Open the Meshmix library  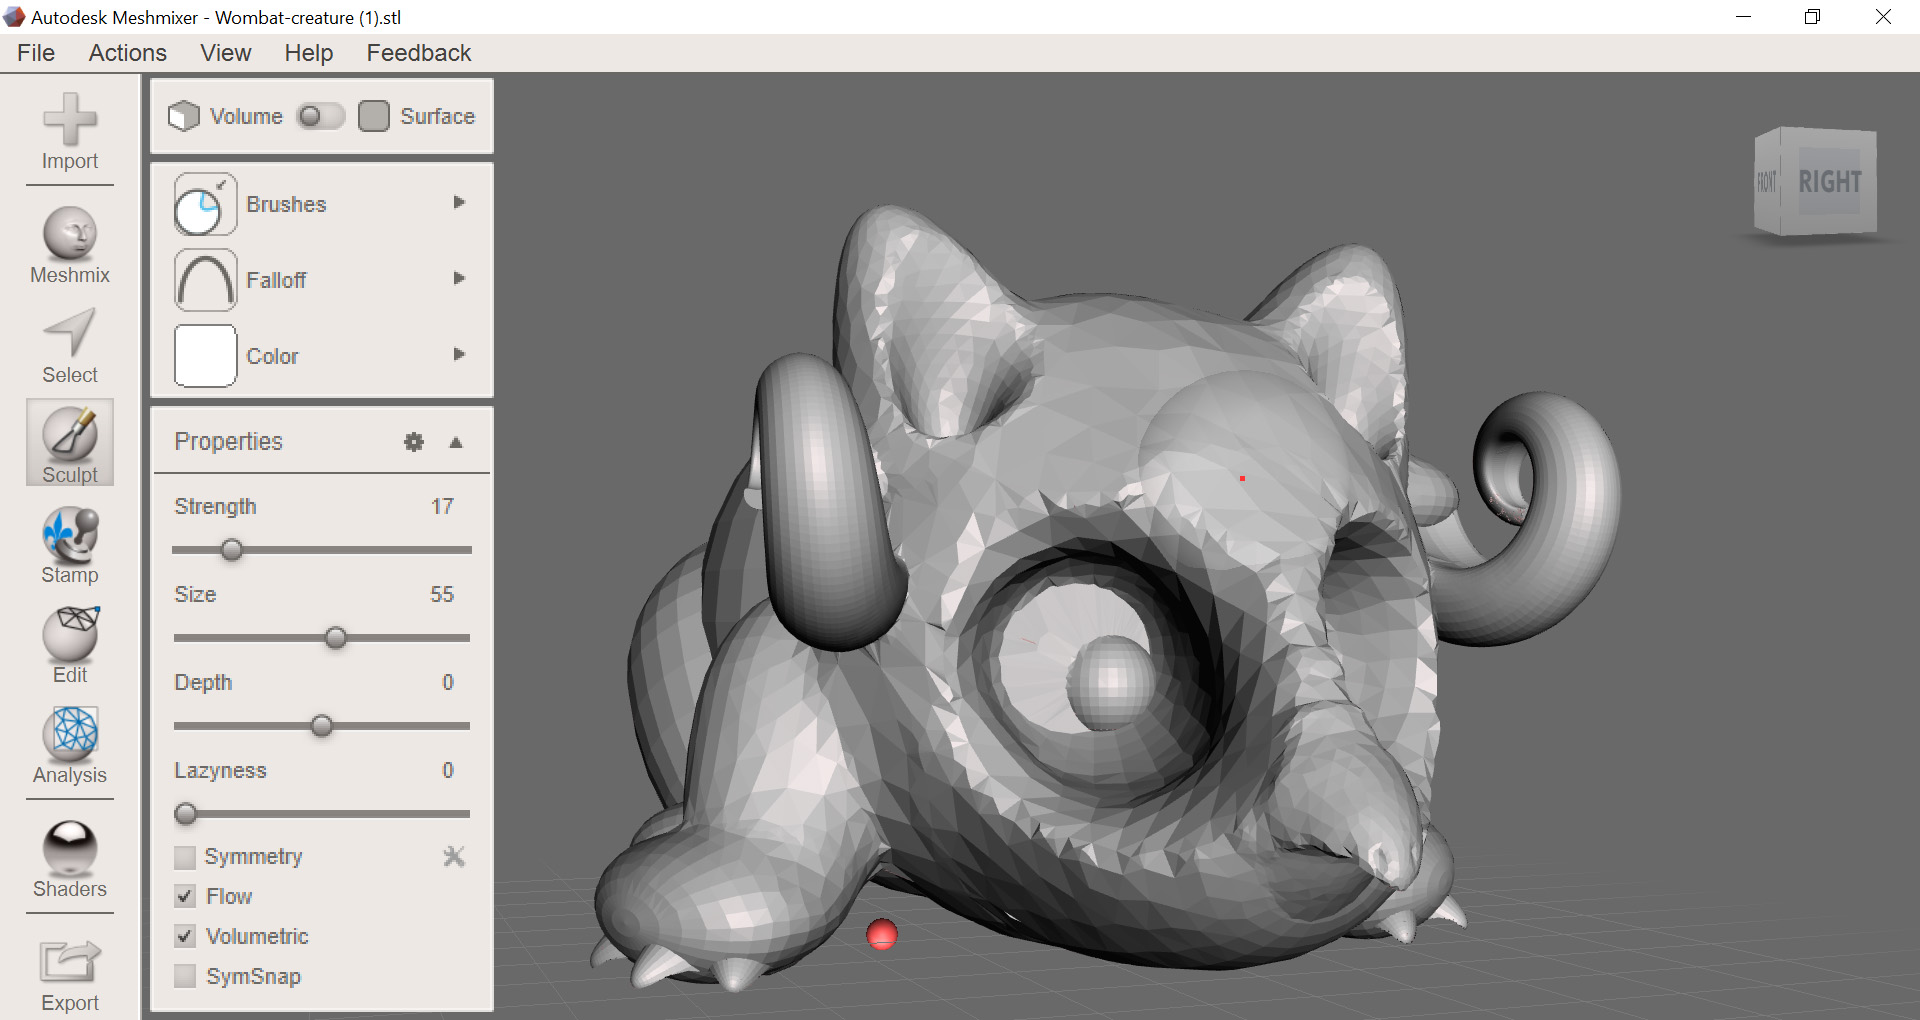(x=69, y=242)
